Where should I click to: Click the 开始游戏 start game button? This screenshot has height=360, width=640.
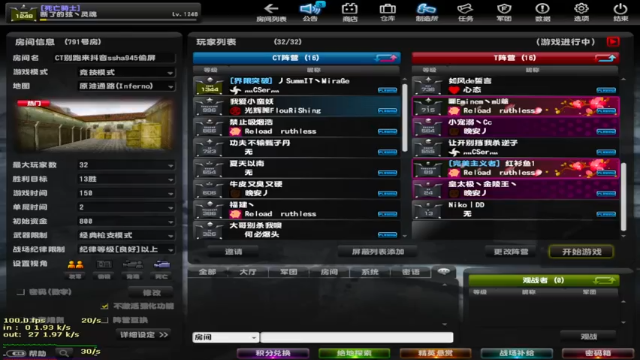[x=581, y=252]
